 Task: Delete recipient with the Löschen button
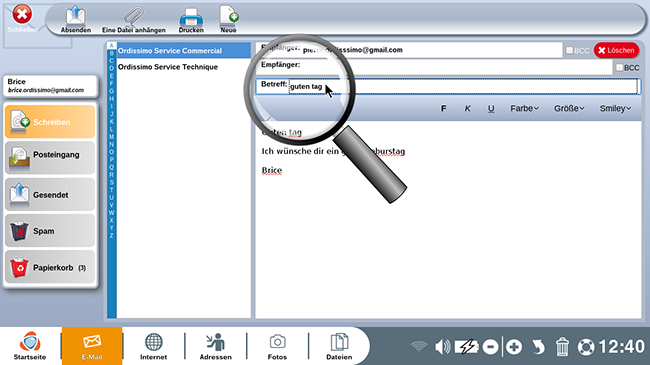[x=616, y=50]
